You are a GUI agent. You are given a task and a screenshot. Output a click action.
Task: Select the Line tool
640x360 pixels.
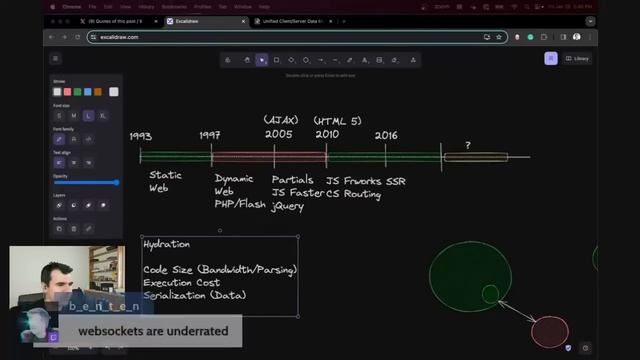pyautogui.click(x=335, y=60)
